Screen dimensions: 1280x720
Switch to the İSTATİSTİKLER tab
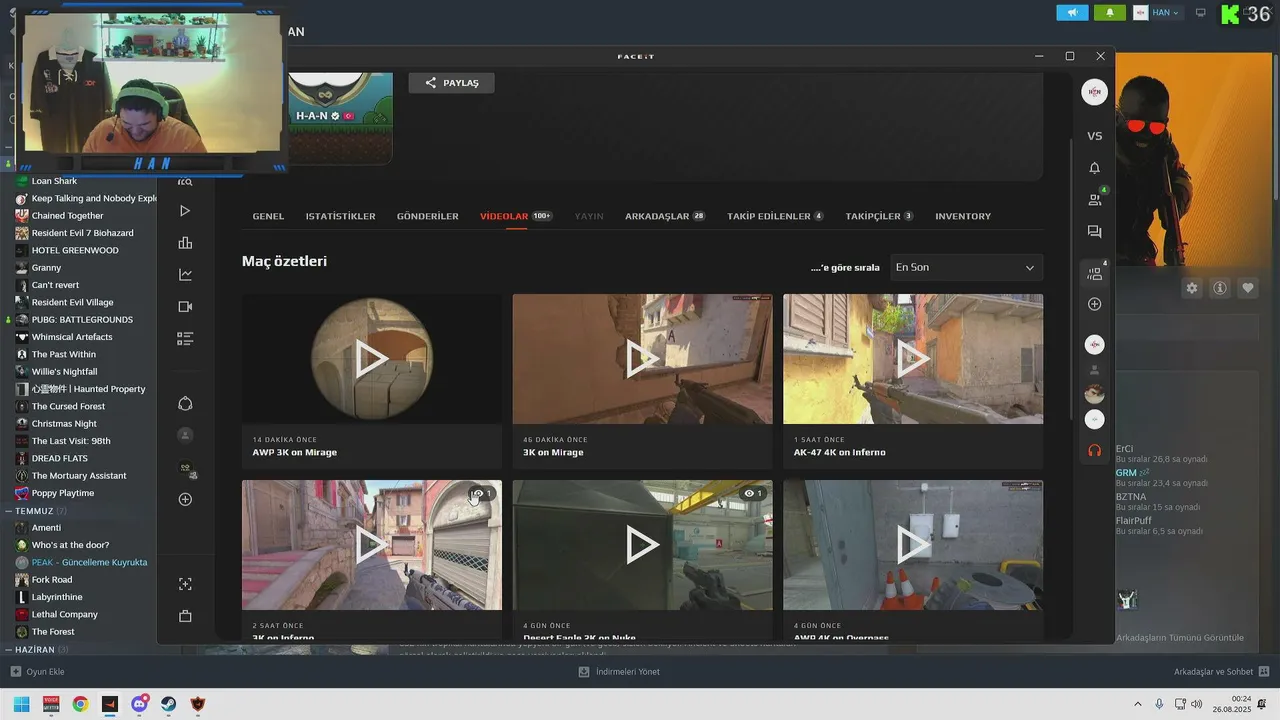tap(341, 216)
